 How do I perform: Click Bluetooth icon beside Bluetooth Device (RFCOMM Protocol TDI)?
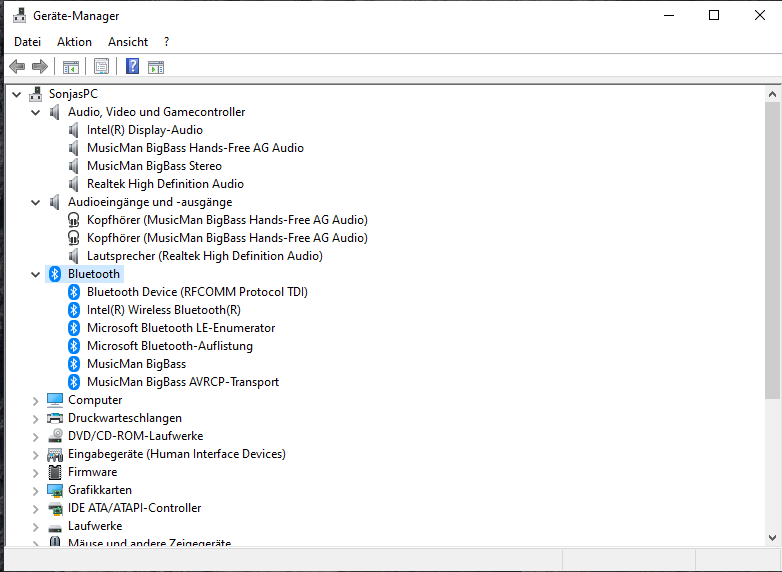tap(74, 292)
